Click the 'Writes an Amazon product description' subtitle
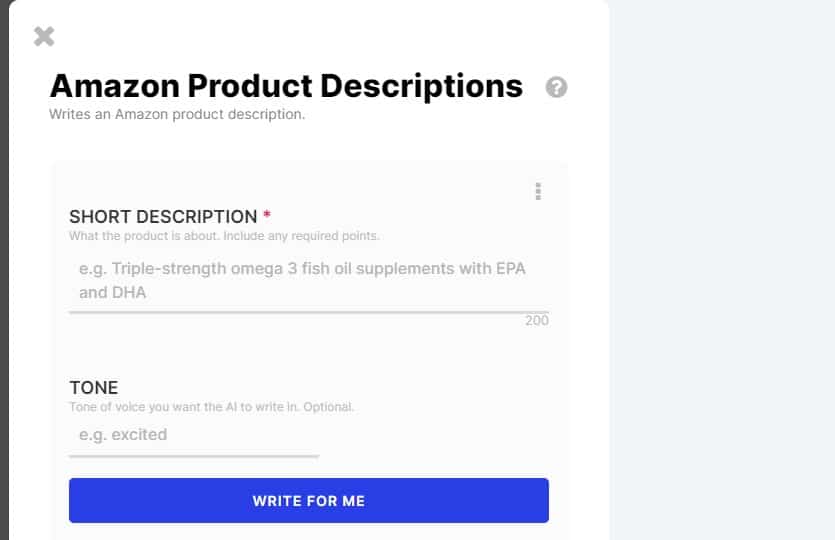This screenshot has width=835, height=540. tap(177, 114)
